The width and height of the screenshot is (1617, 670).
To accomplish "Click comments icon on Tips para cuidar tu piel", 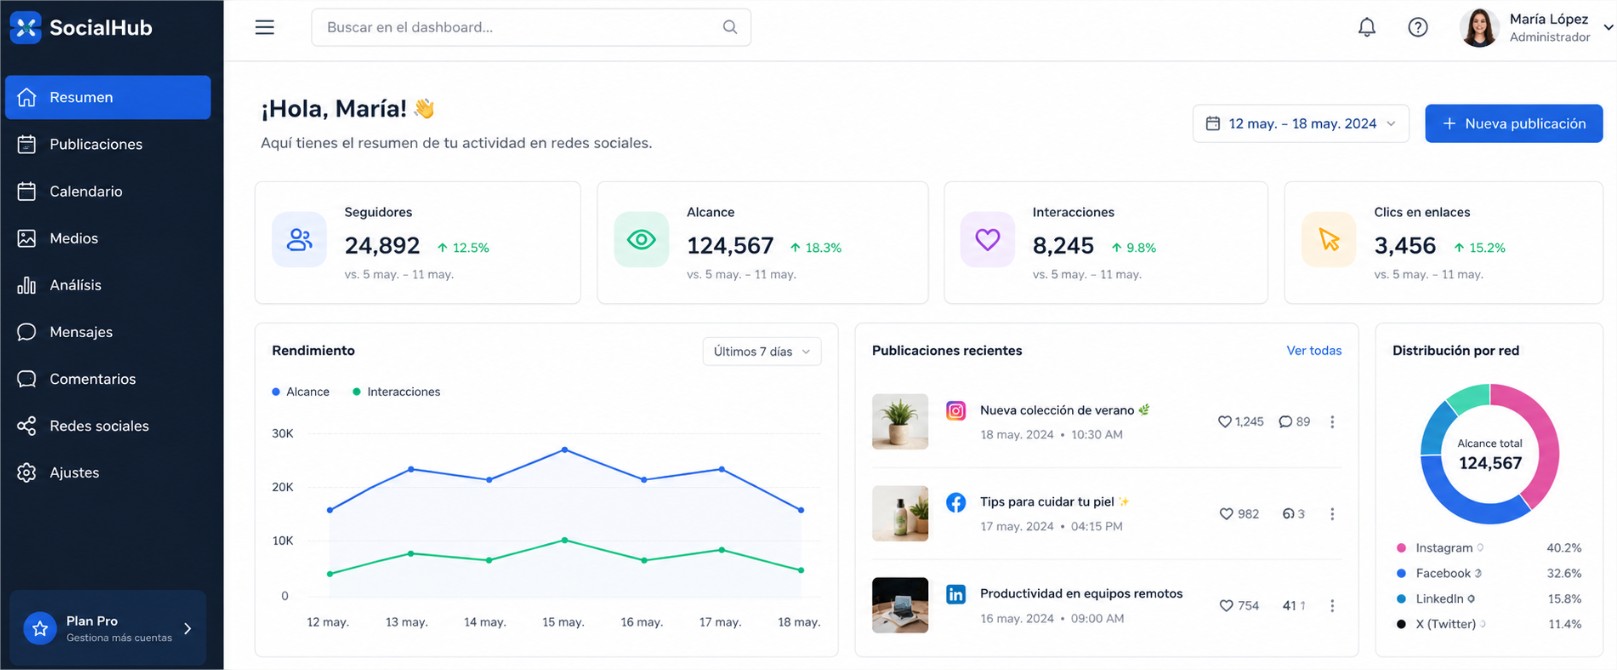I will (1288, 514).
